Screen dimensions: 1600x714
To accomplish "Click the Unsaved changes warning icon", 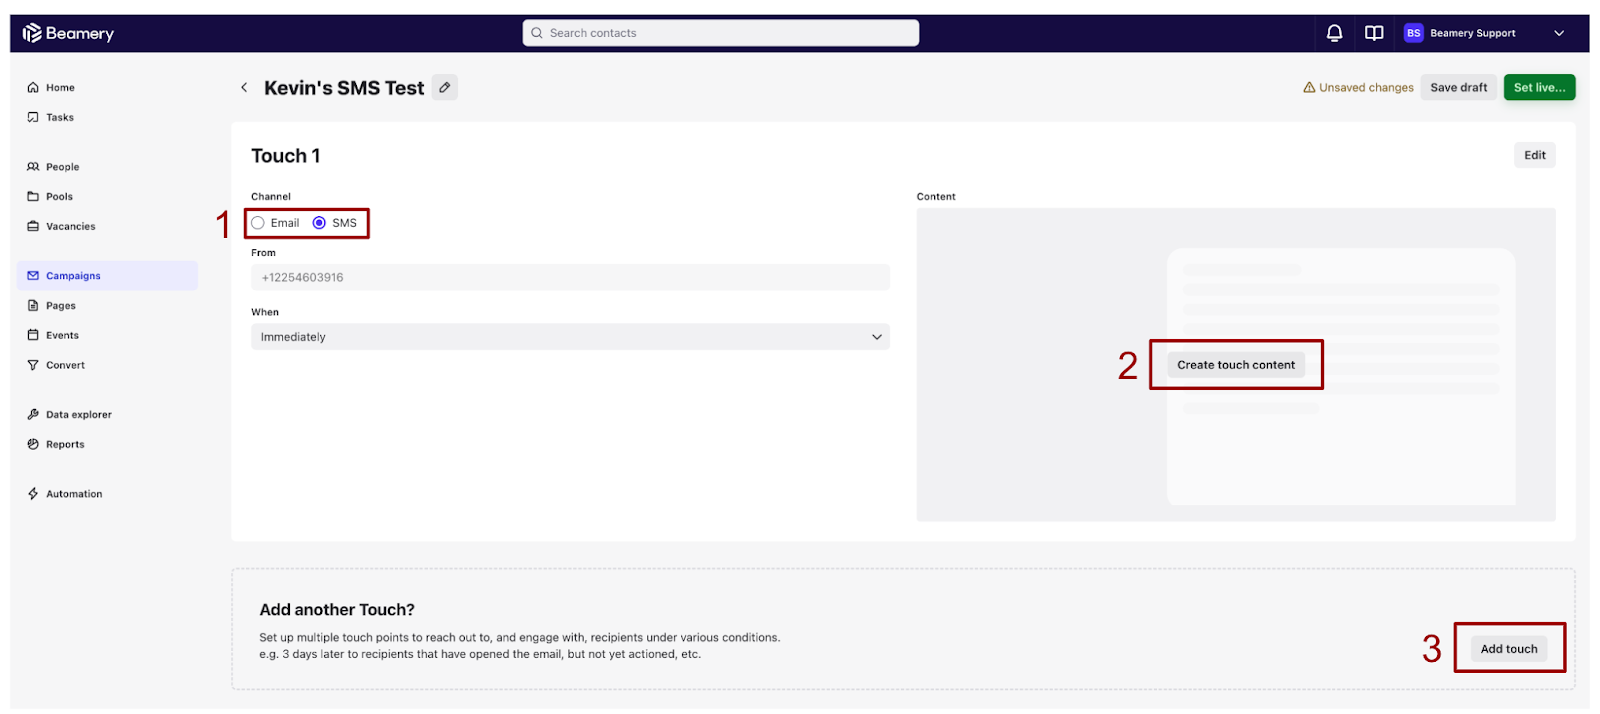I will pos(1309,88).
